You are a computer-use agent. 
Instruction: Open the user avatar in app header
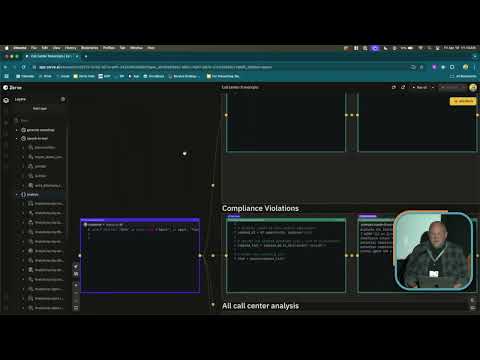(x=473, y=88)
